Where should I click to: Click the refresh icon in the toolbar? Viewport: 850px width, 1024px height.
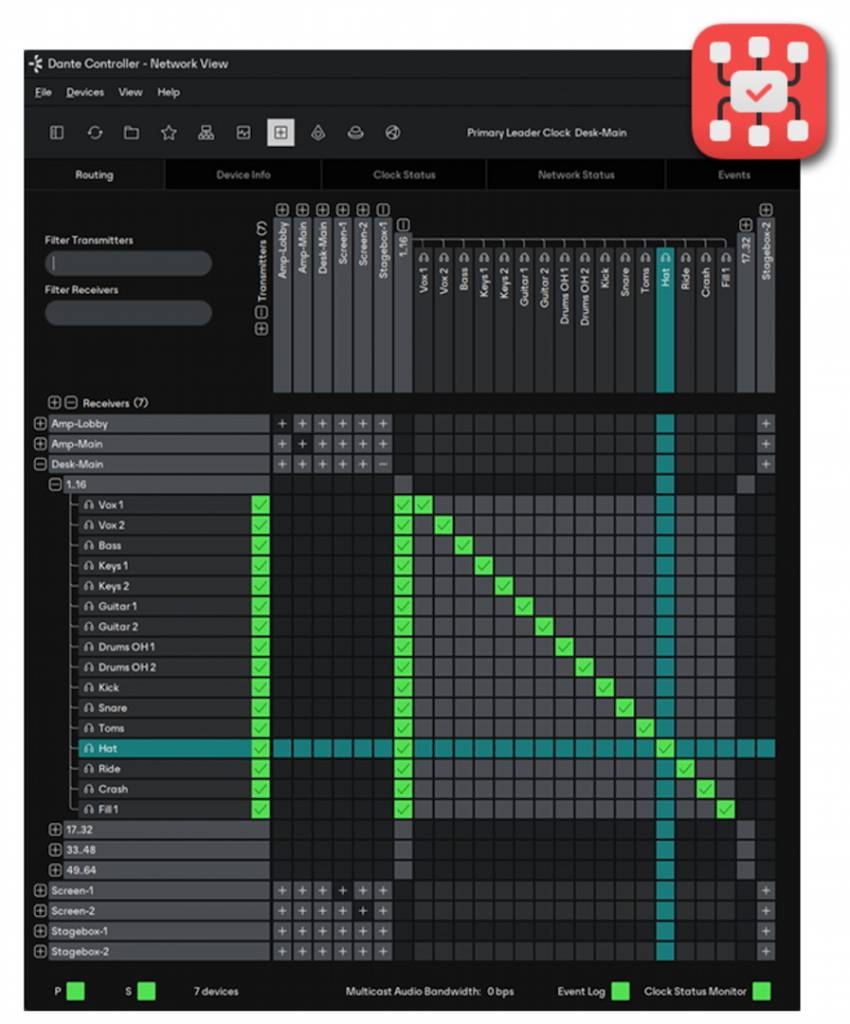94,133
